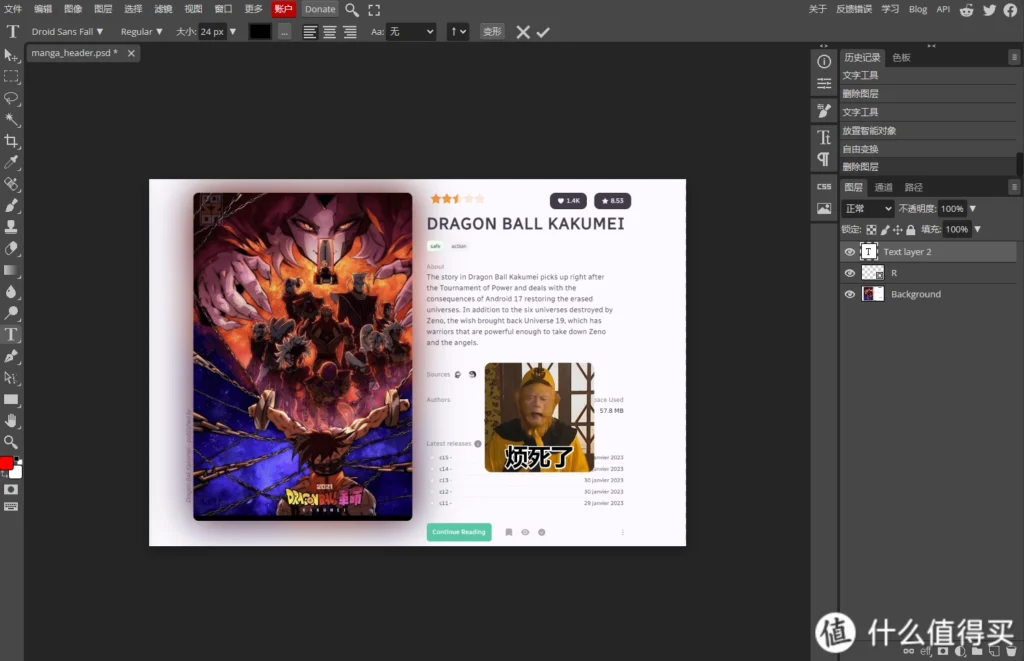Open the Droid Sans Fall font dropdown
The image size is (1024, 661).
click(x=67, y=32)
